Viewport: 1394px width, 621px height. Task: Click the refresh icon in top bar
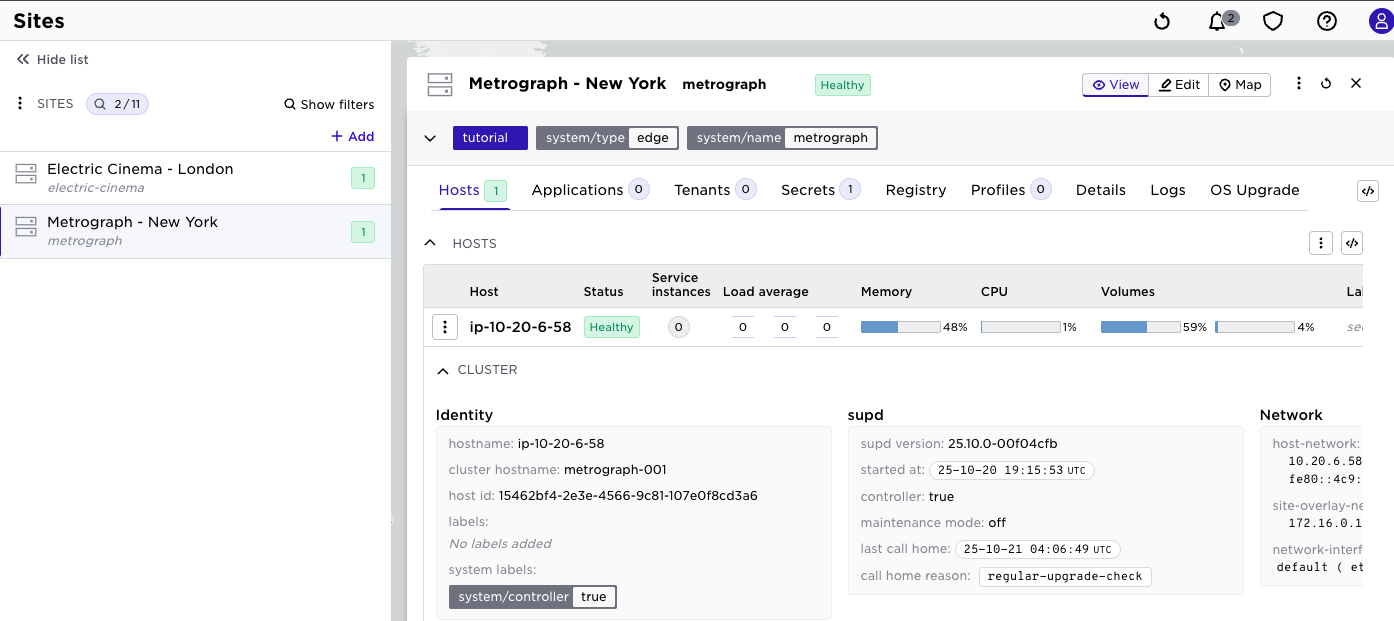click(1162, 21)
